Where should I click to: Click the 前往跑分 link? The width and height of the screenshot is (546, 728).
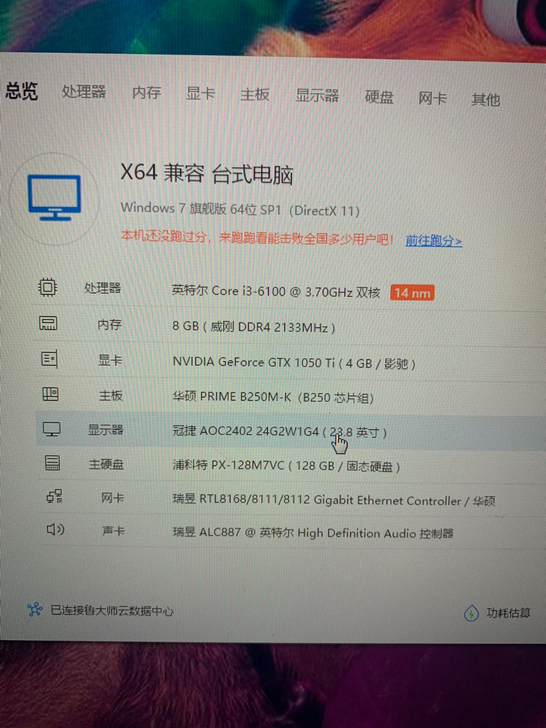pos(434,240)
